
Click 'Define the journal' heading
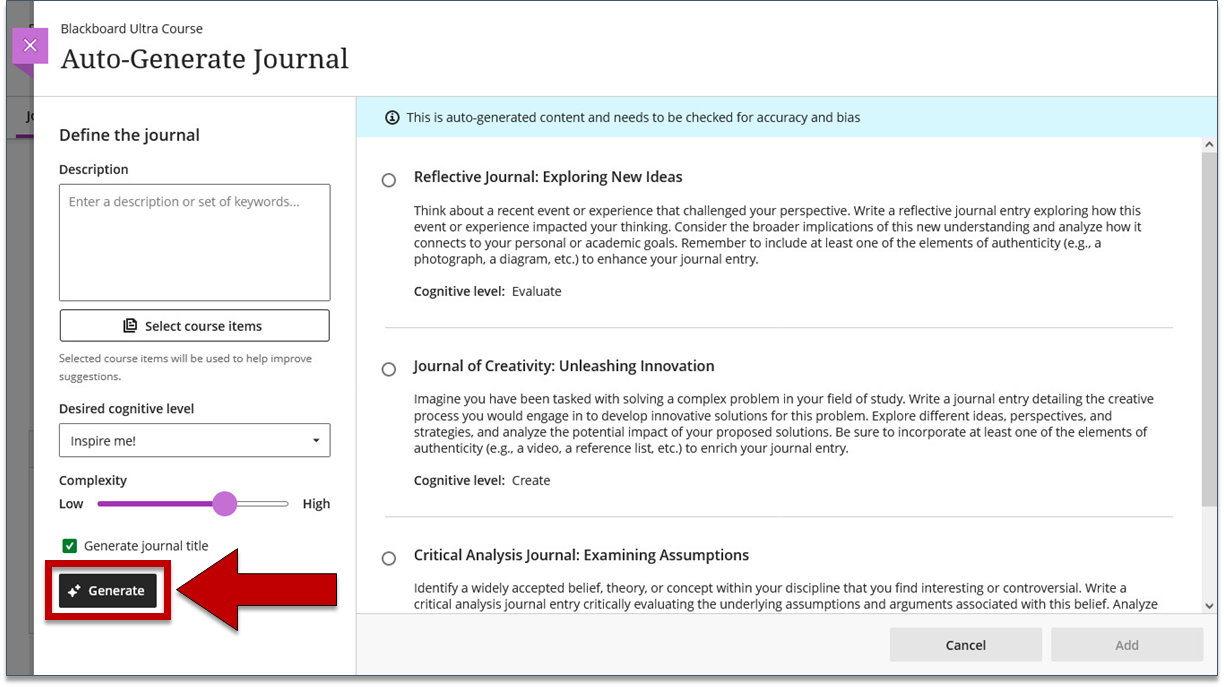(129, 135)
